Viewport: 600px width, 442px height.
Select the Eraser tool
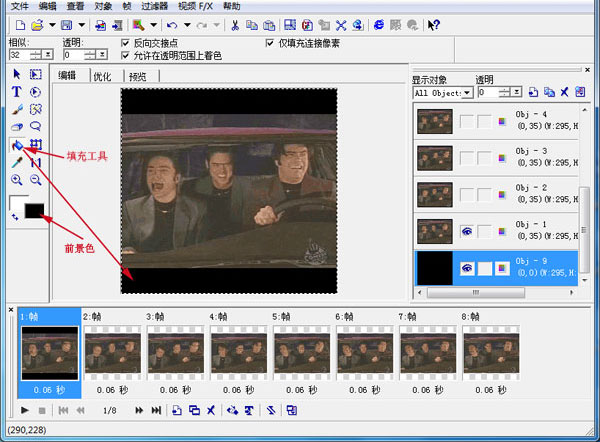click(x=17, y=127)
